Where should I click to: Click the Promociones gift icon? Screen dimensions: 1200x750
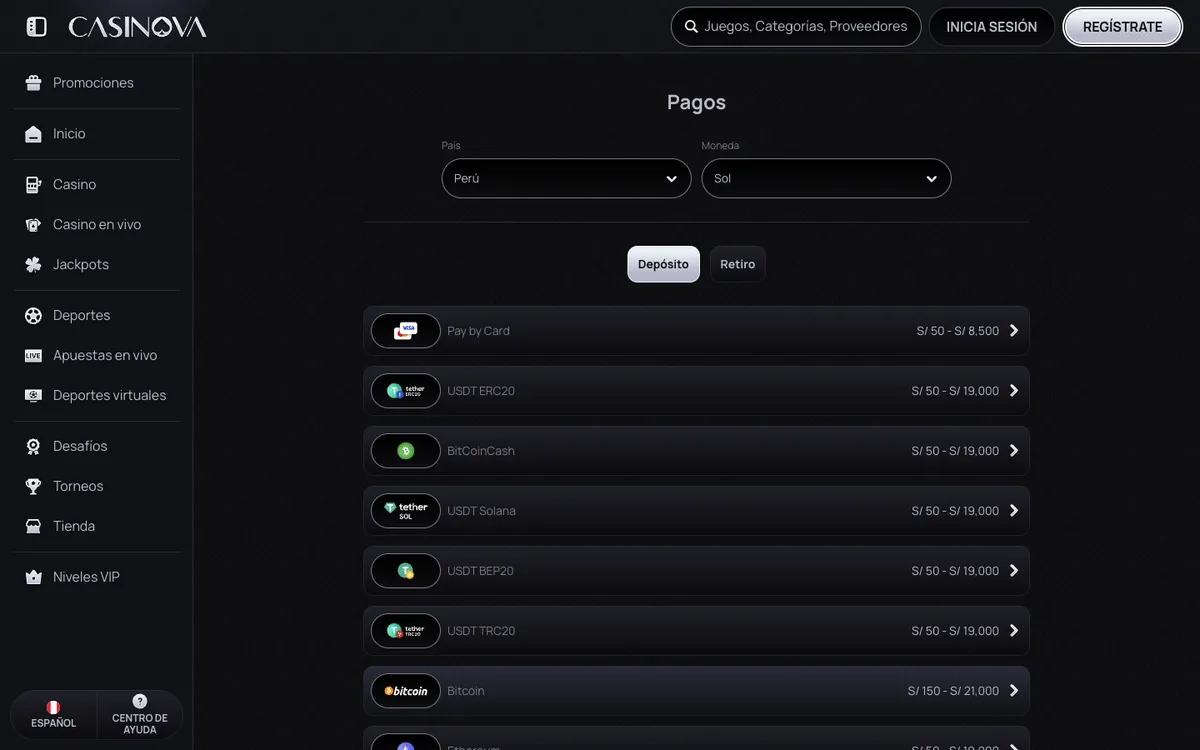point(33,83)
